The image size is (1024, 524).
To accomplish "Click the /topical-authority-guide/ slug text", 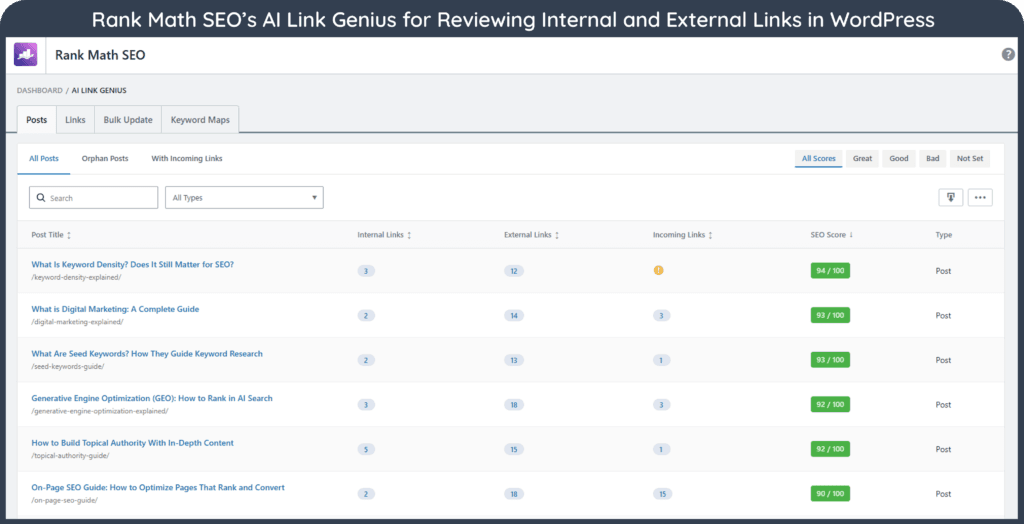I will coord(71,455).
